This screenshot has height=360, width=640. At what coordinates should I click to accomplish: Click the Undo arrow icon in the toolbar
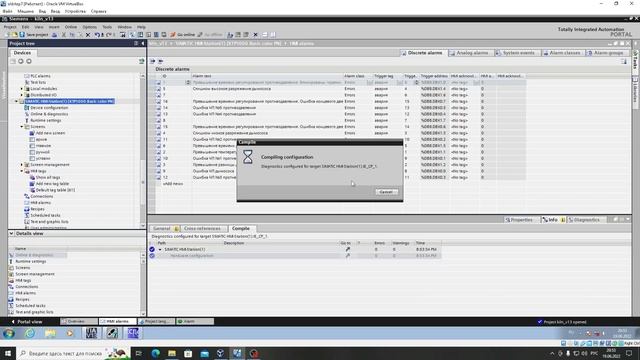tap(97, 35)
